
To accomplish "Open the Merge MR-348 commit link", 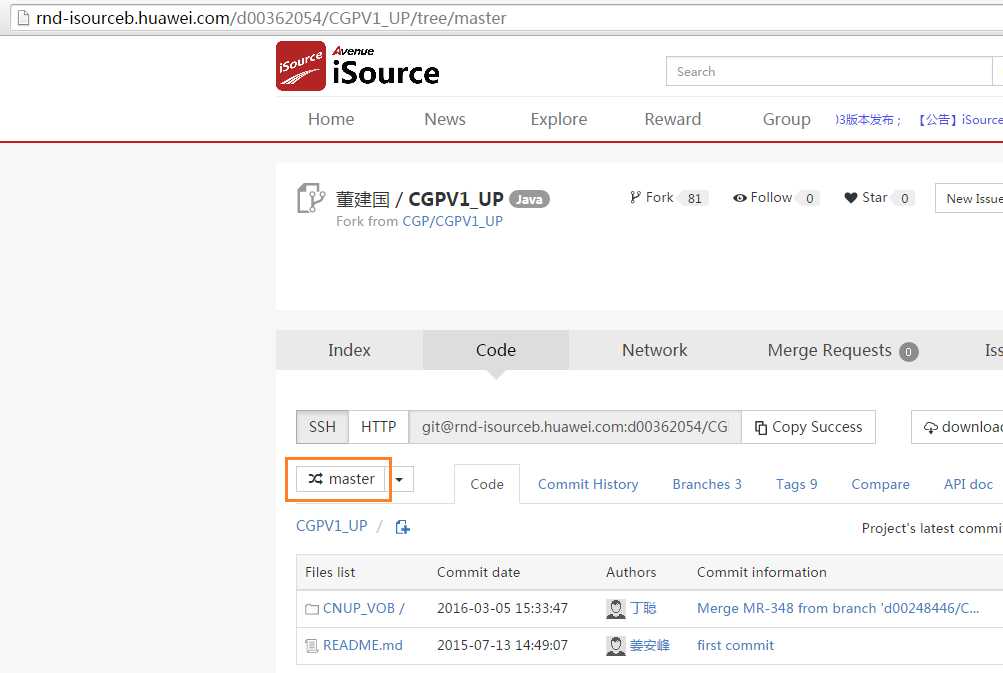I will click(x=838, y=608).
